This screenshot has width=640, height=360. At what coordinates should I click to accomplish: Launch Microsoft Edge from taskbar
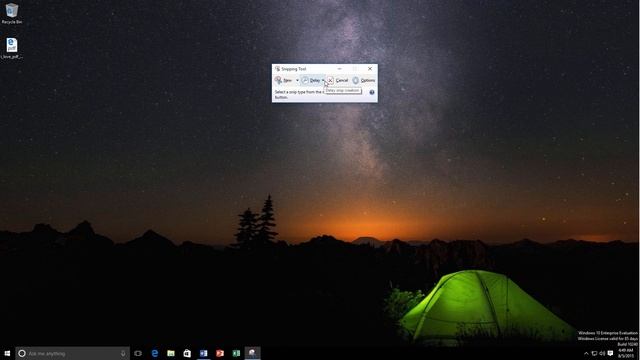(x=155, y=353)
